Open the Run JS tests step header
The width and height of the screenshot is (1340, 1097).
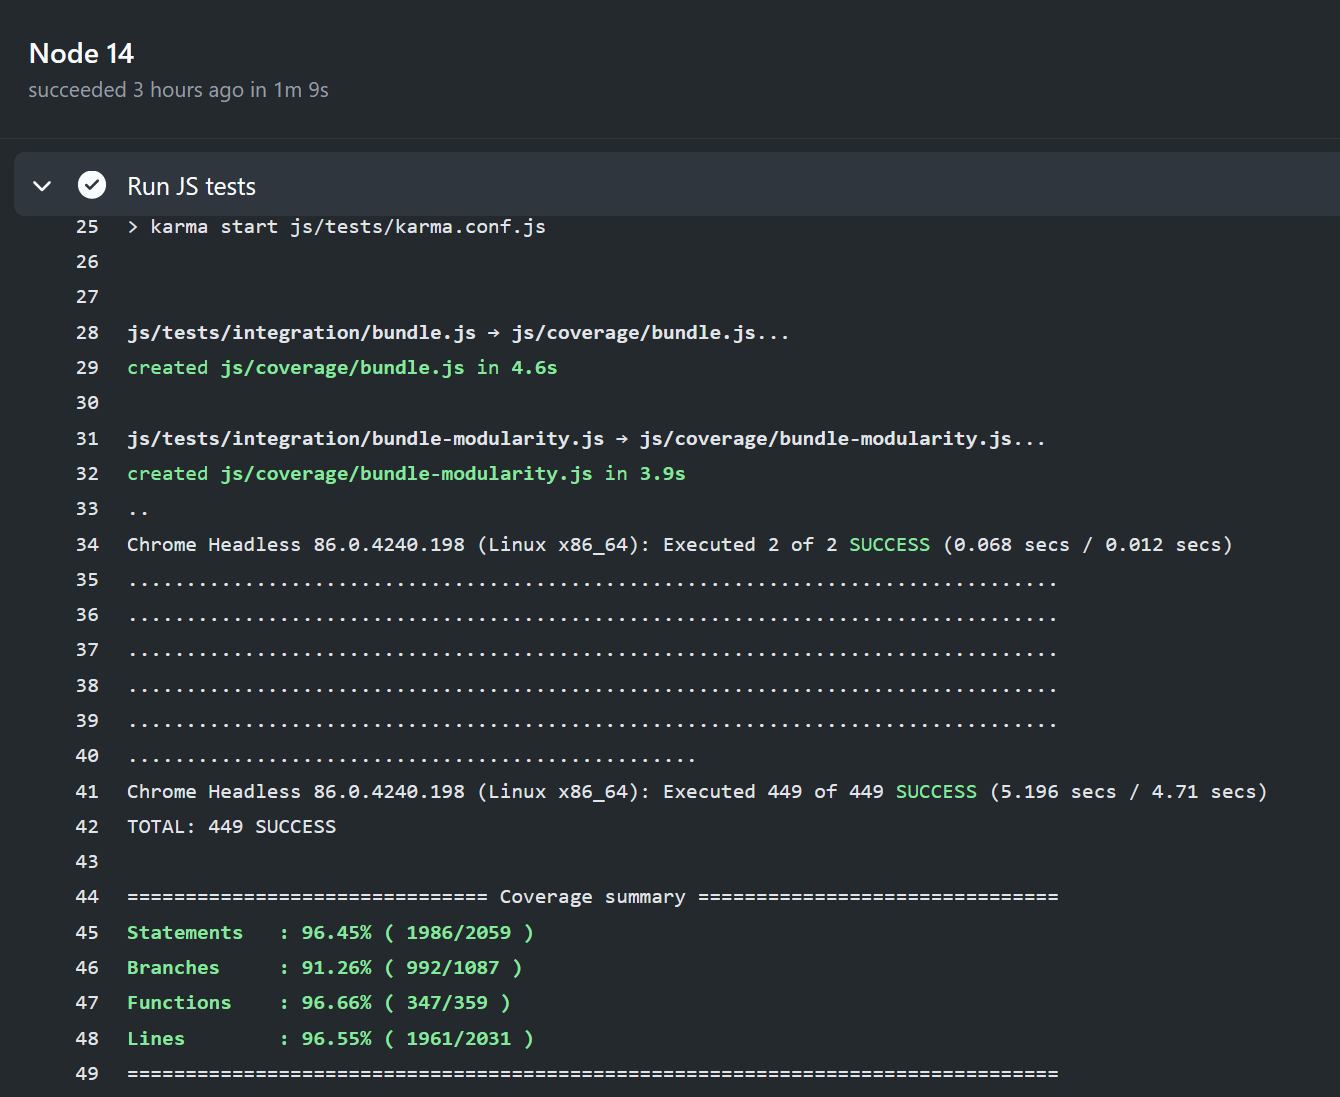click(677, 185)
